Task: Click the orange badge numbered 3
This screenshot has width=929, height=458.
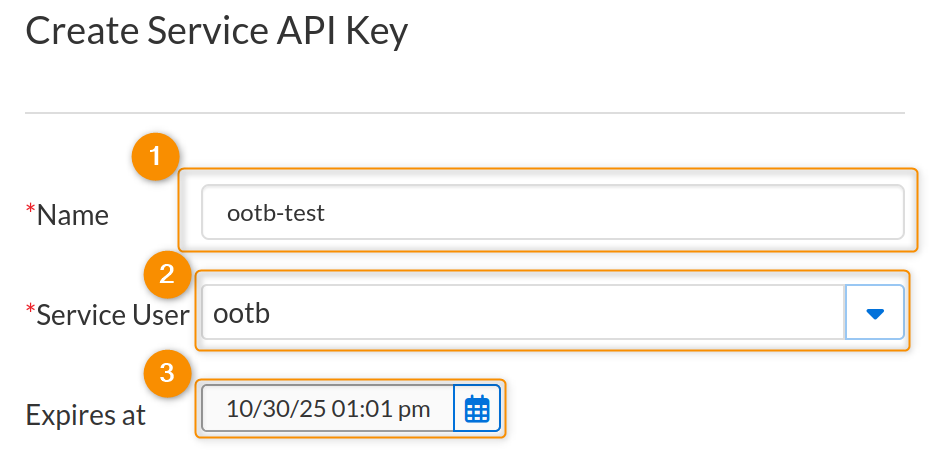Action: [168, 374]
